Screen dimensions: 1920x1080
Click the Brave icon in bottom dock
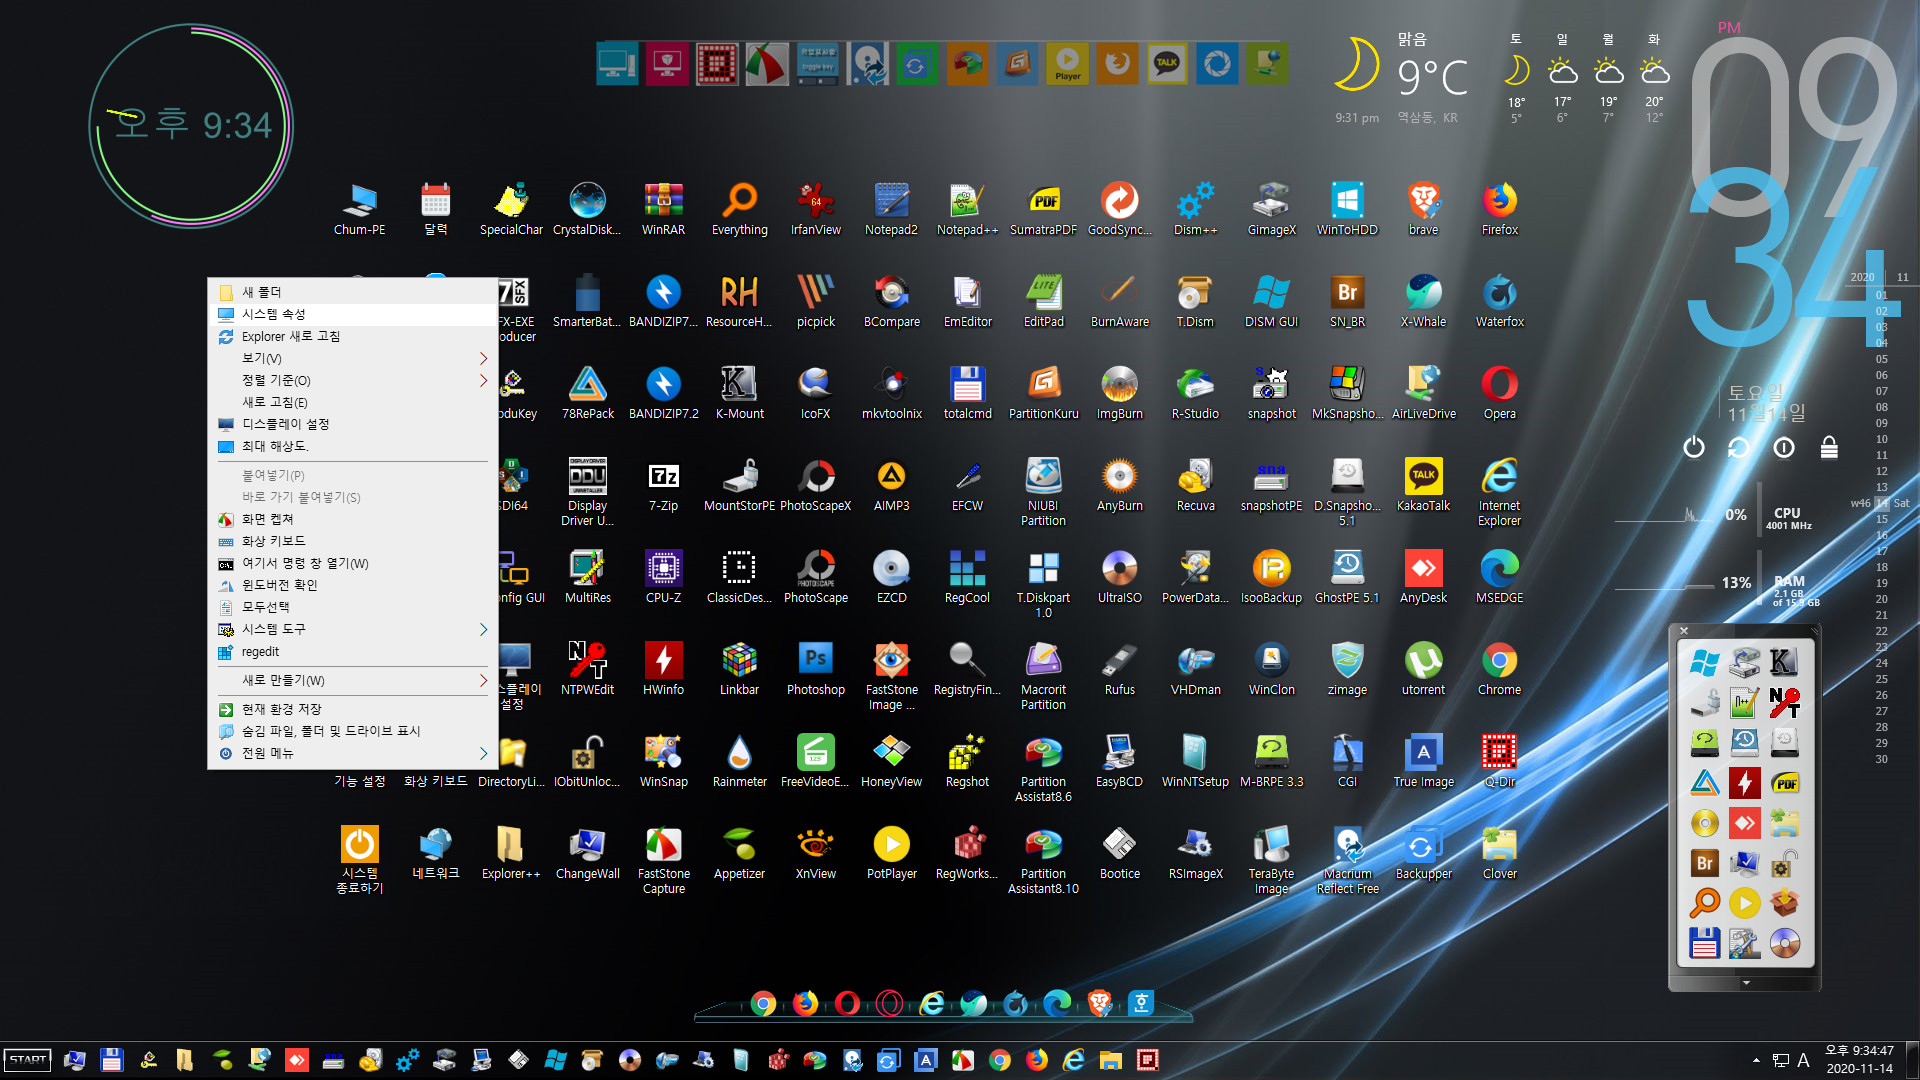[1100, 1003]
